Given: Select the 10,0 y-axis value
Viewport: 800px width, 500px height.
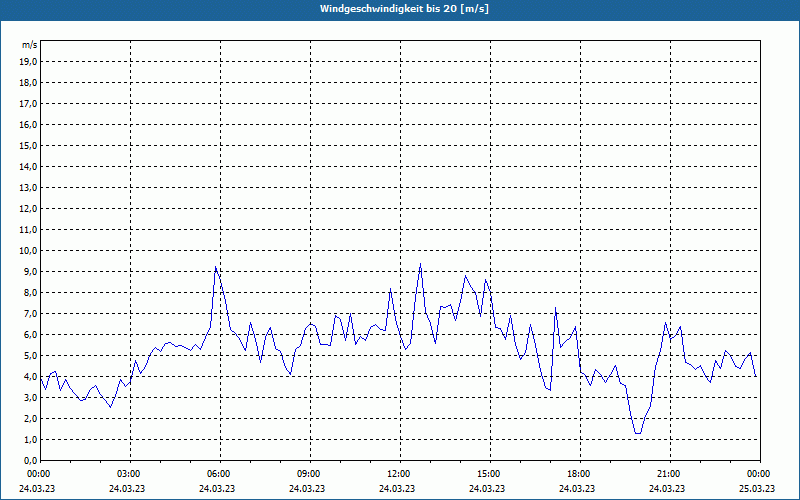Looking at the screenshot, I should coord(28,251).
